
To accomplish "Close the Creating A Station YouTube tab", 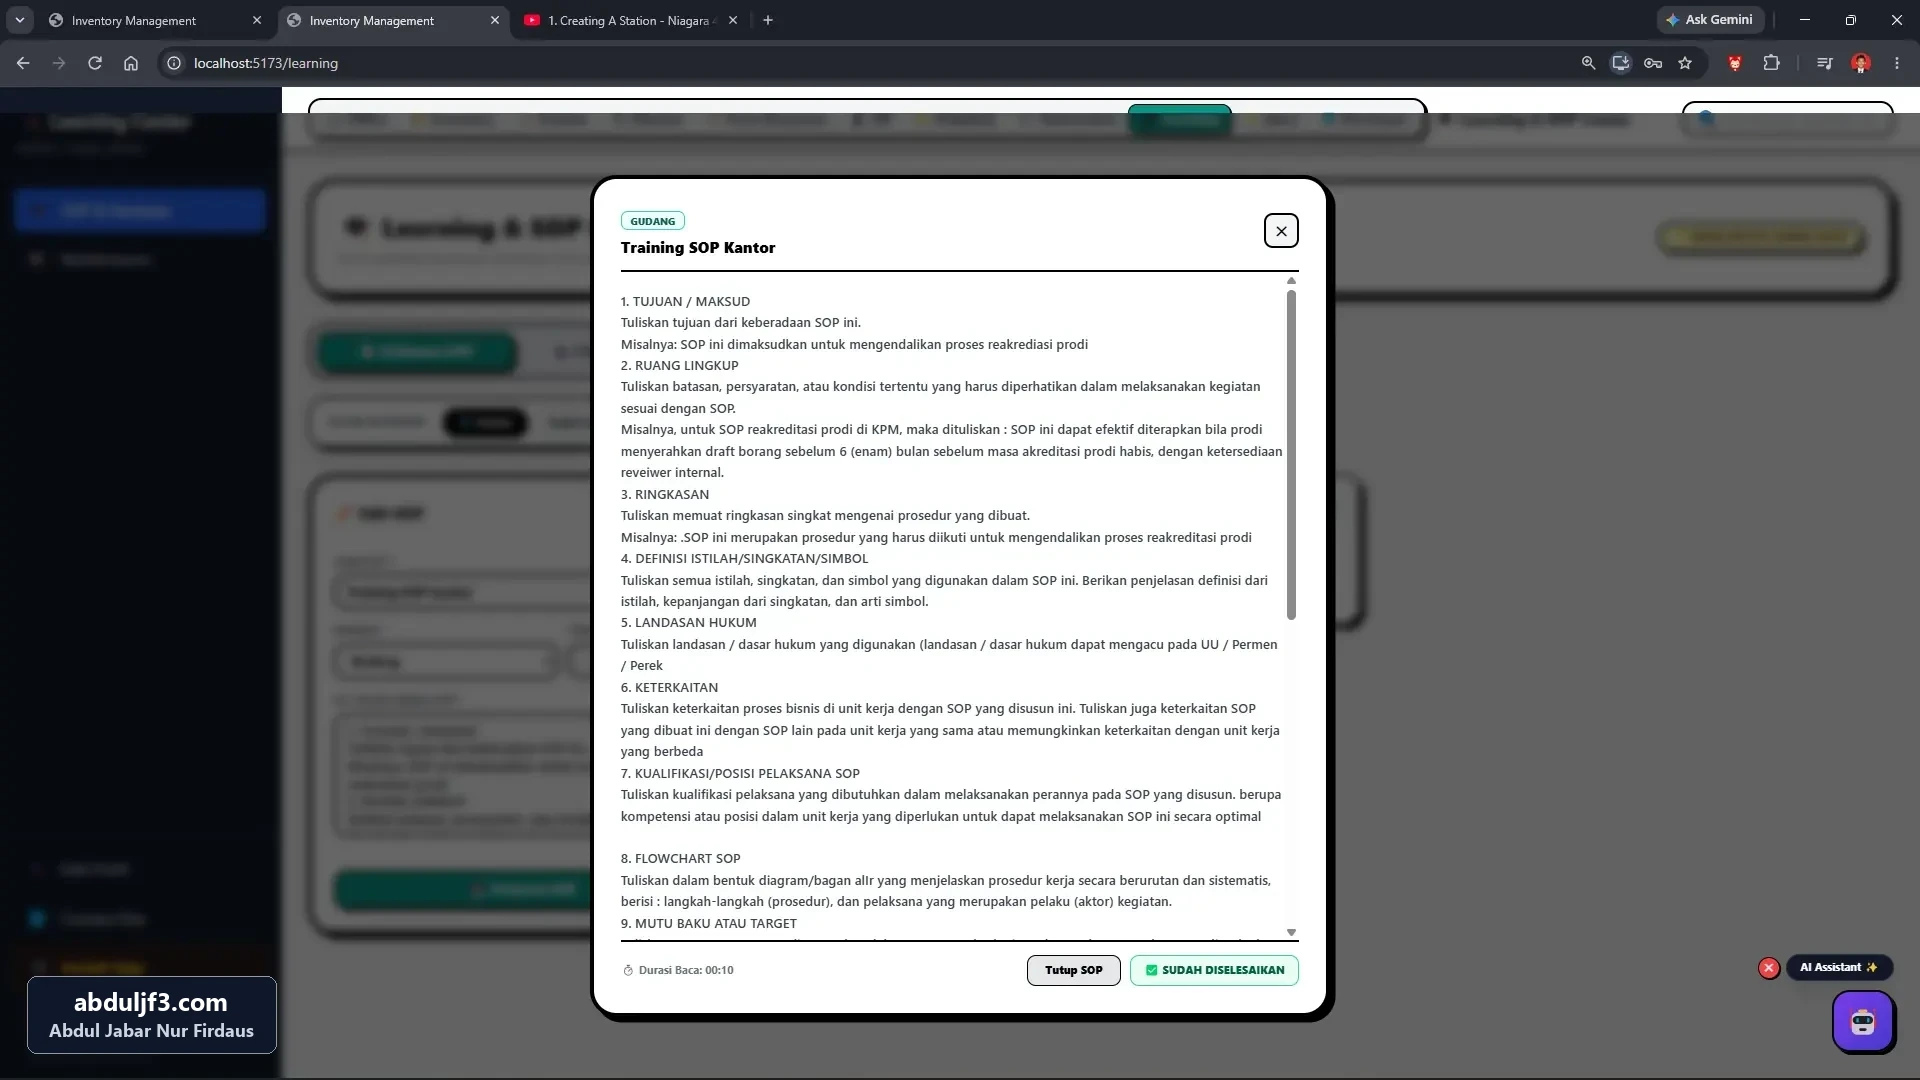I will pos(733,20).
